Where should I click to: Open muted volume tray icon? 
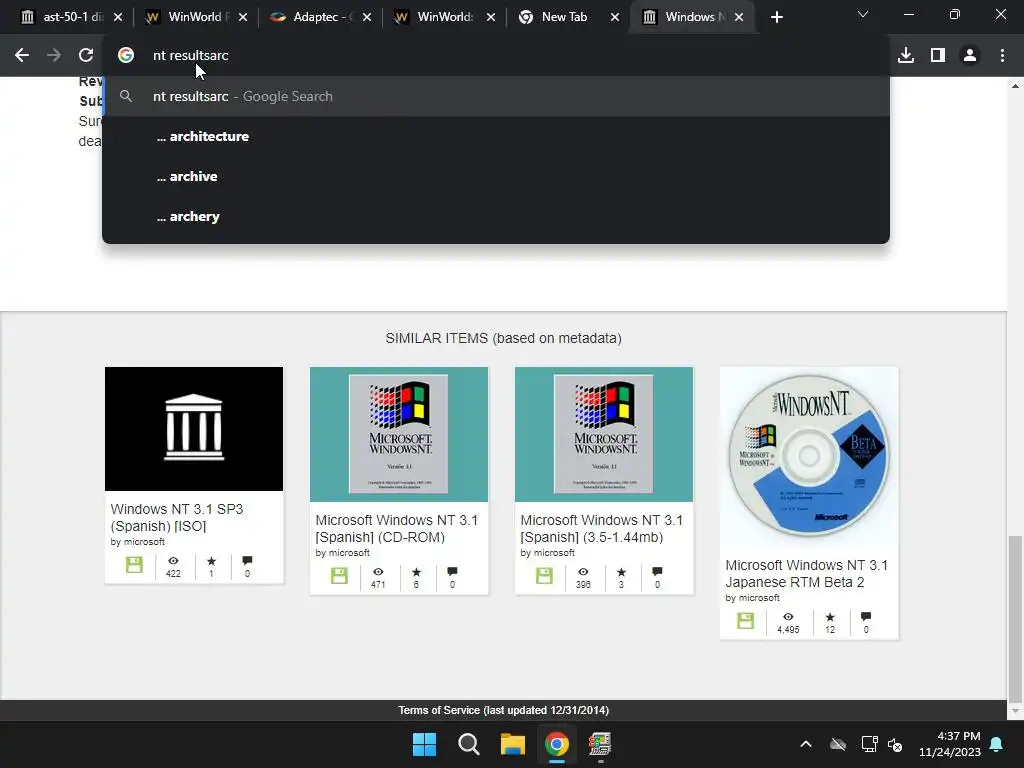pyautogui.click(x=895, y=744)
